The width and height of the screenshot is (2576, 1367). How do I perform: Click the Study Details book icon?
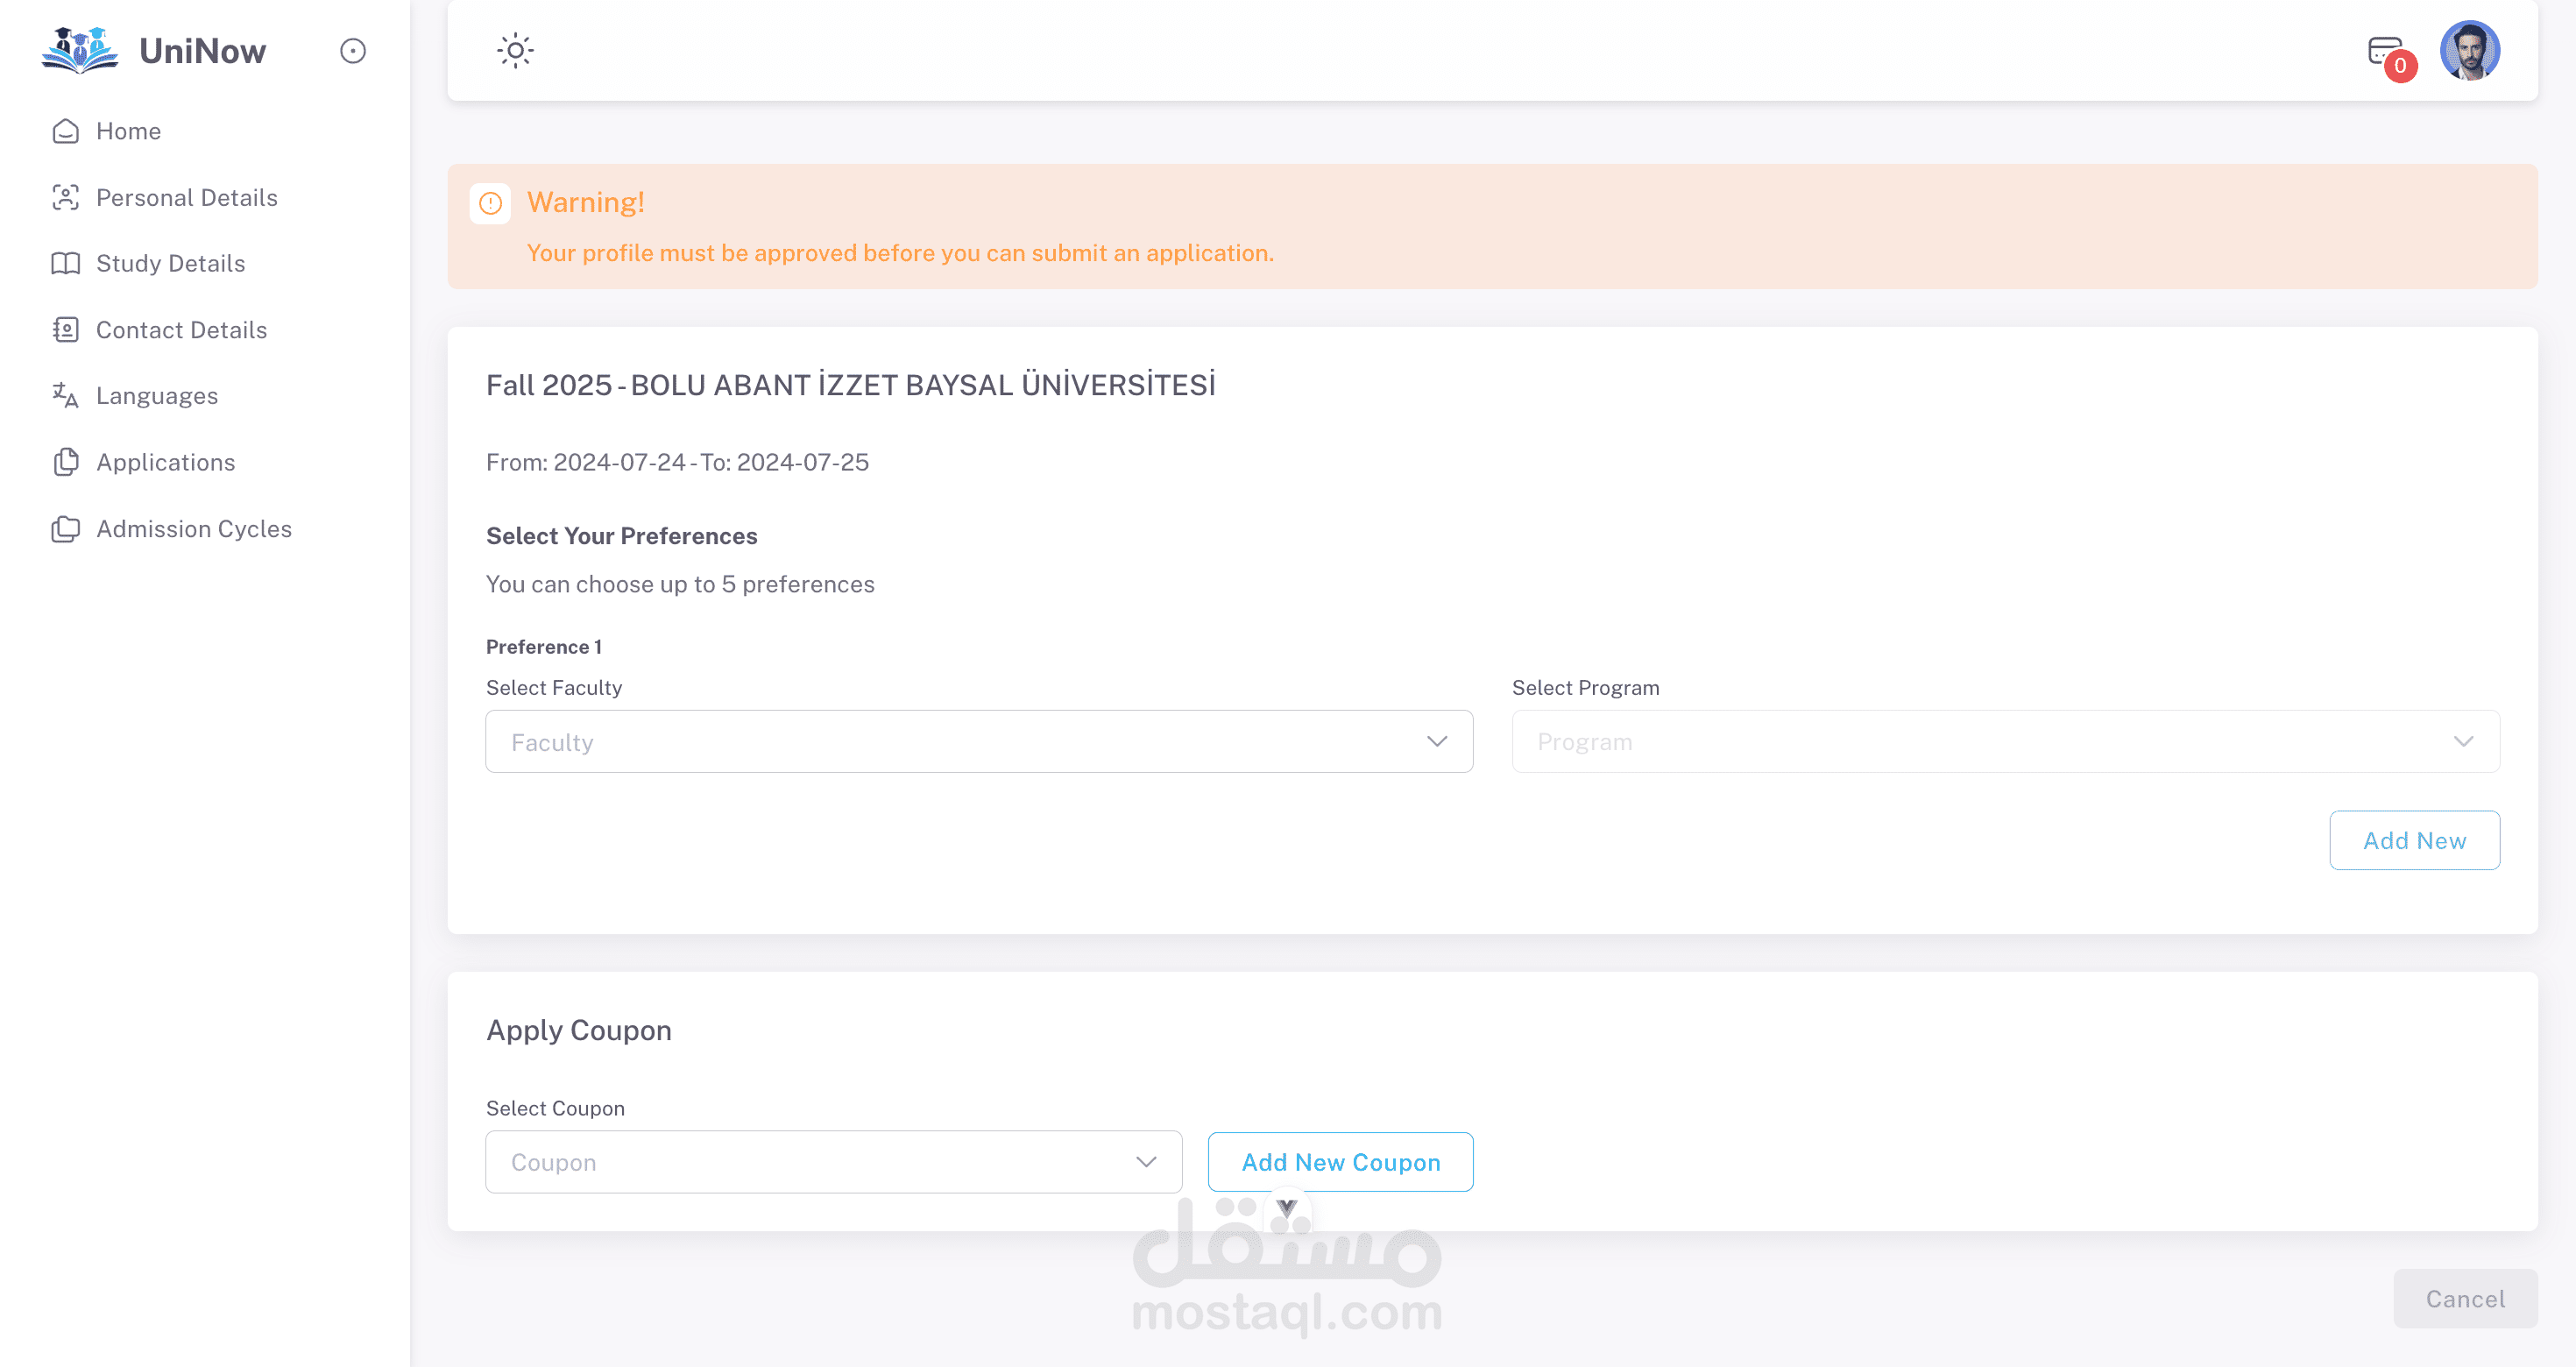point(66,263)
